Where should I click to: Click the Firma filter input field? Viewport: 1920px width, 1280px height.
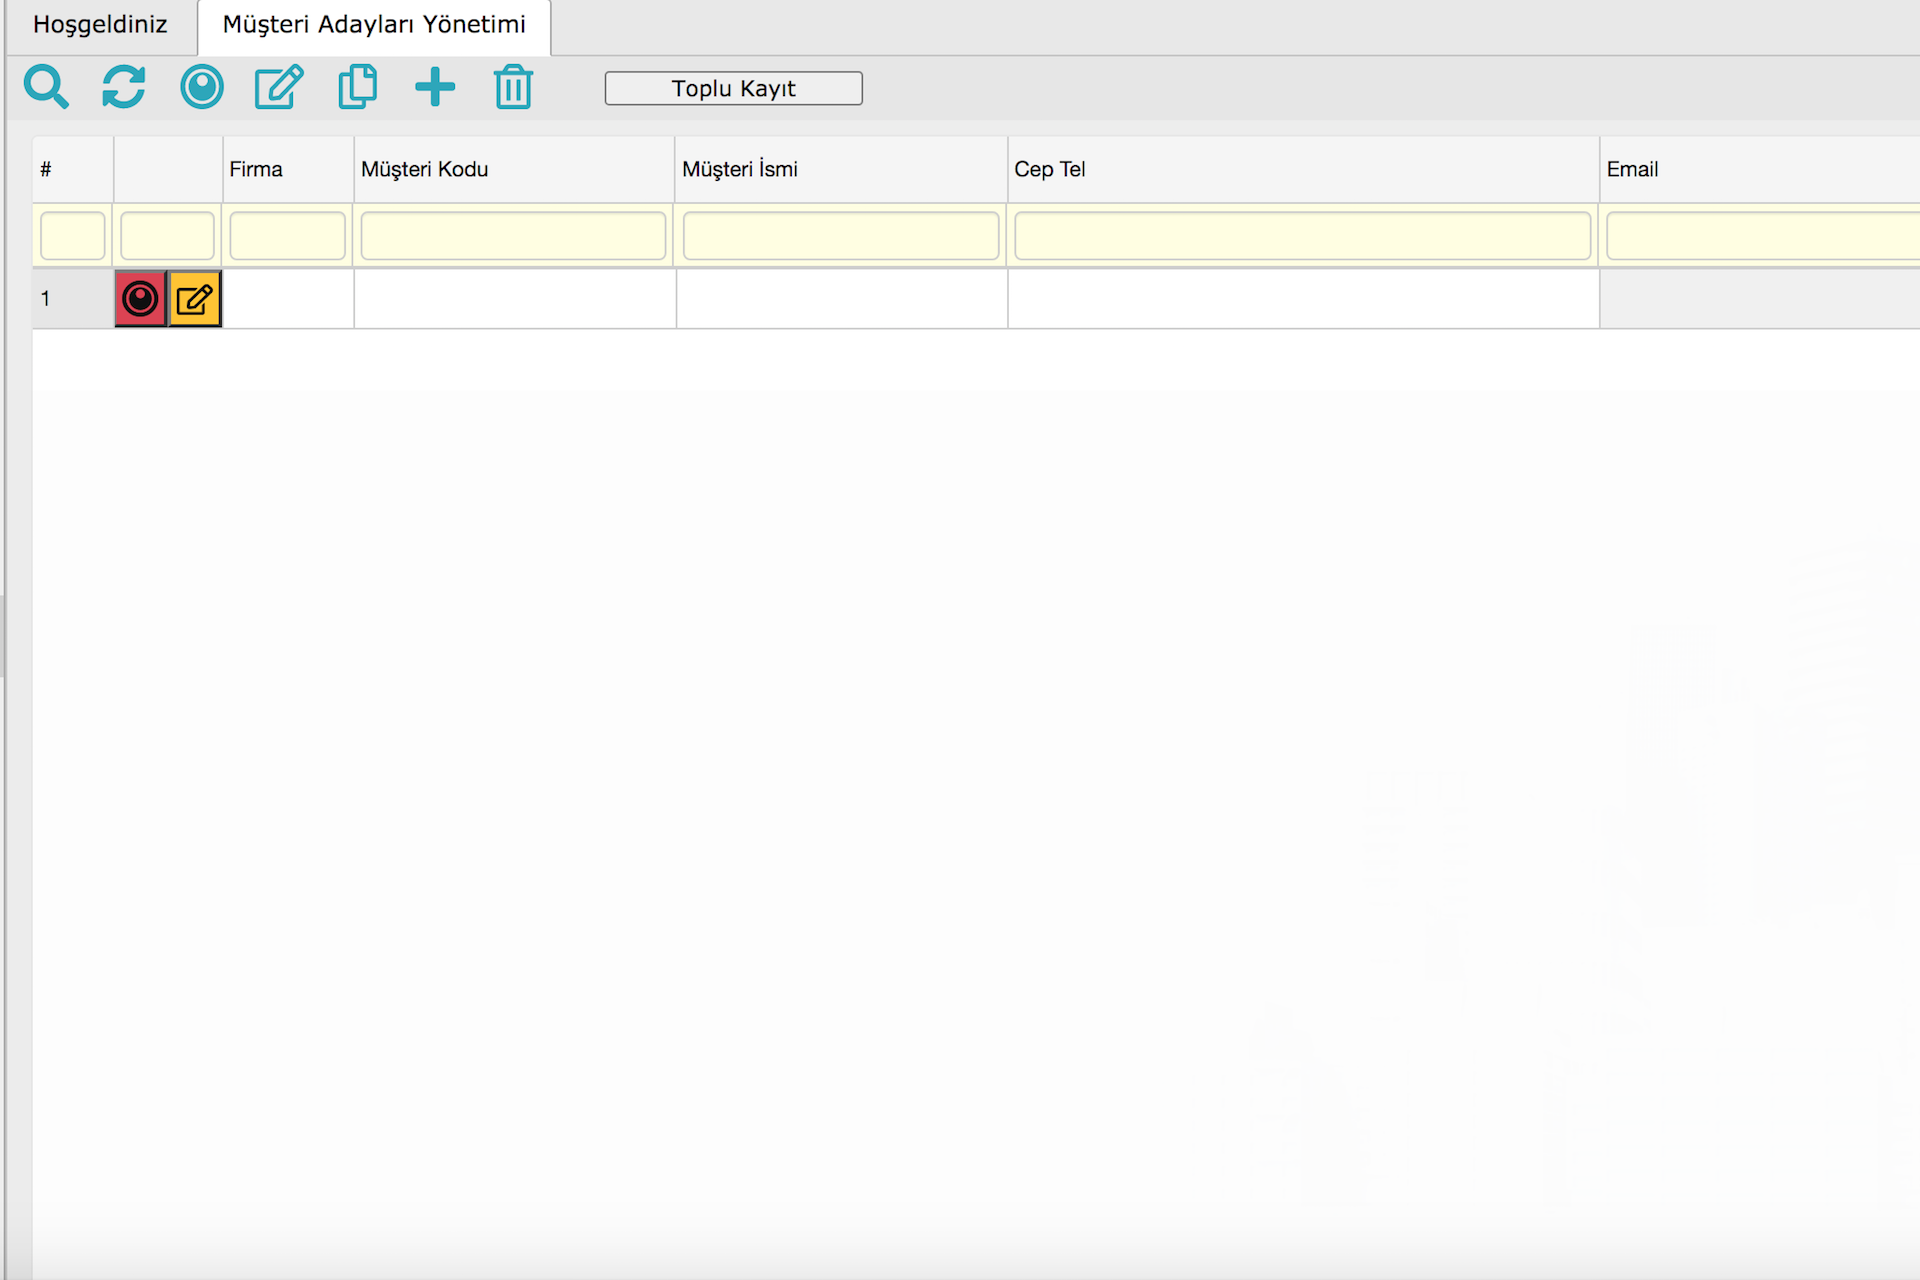(287, 236)
